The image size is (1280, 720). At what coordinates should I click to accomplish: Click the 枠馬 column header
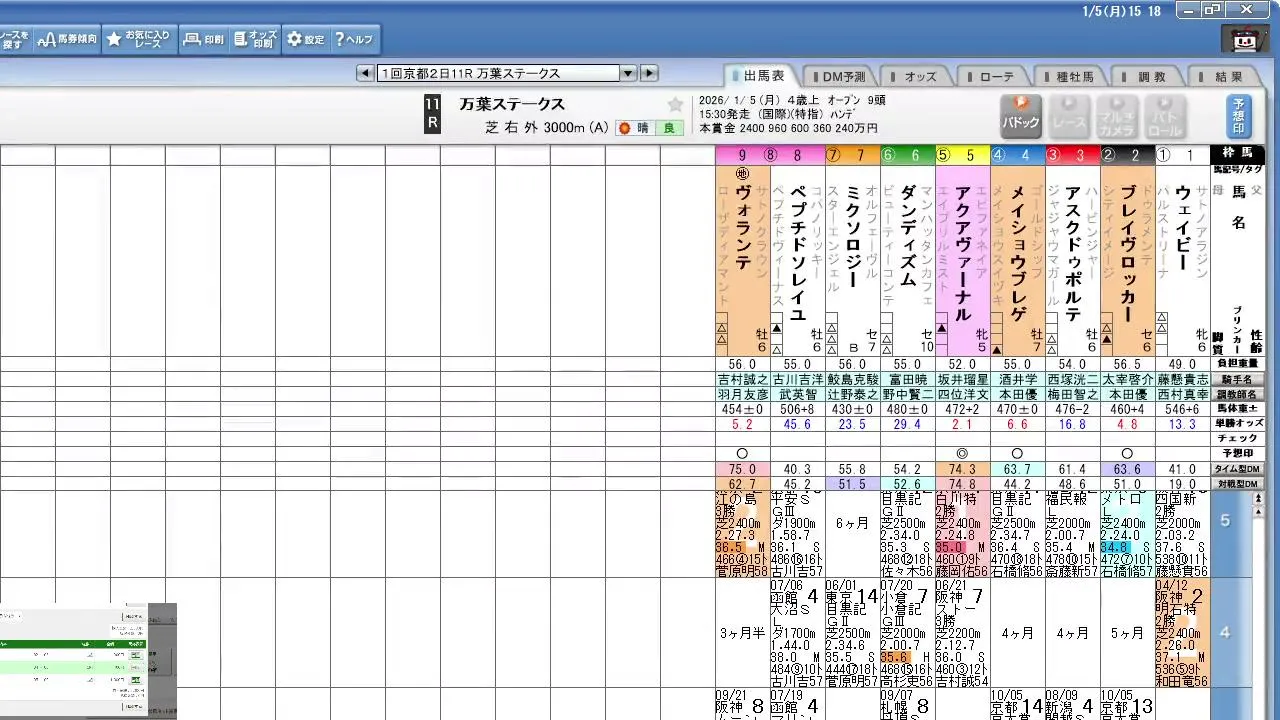tap(1238, 153)
